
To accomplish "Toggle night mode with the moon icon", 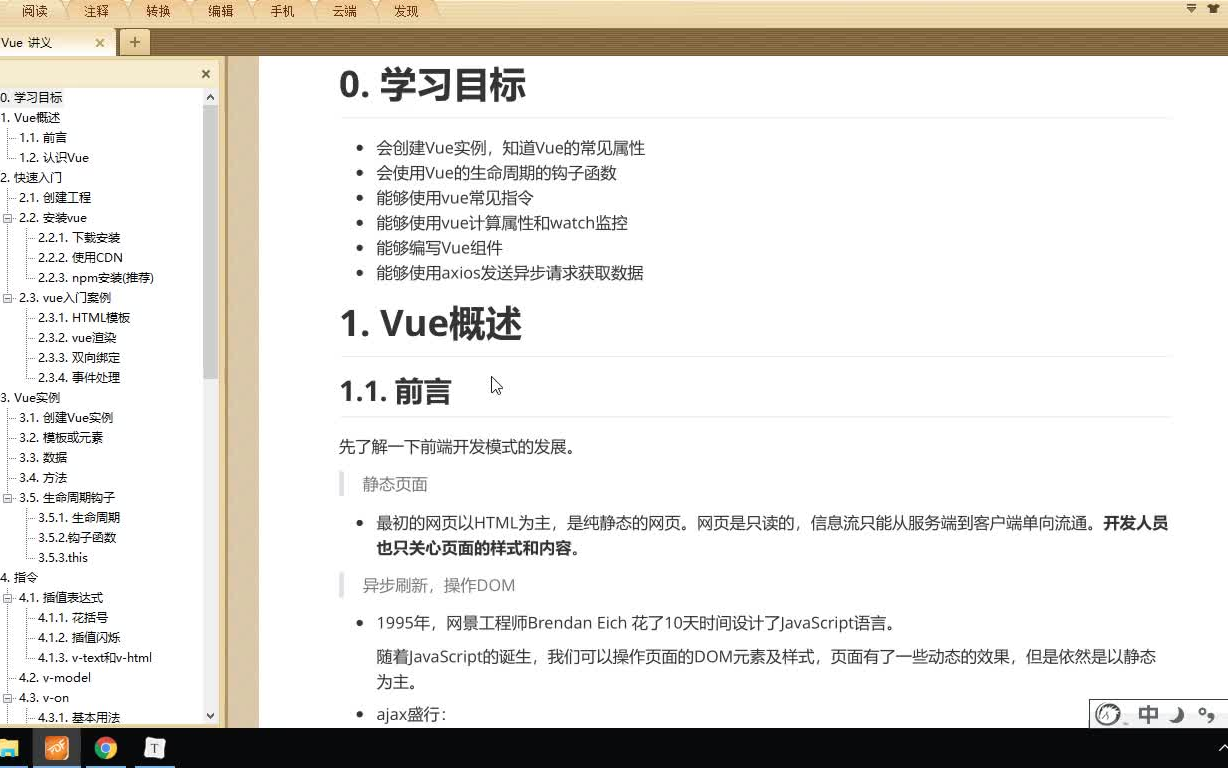I will pyautogui.click(x=1177, y=714).
